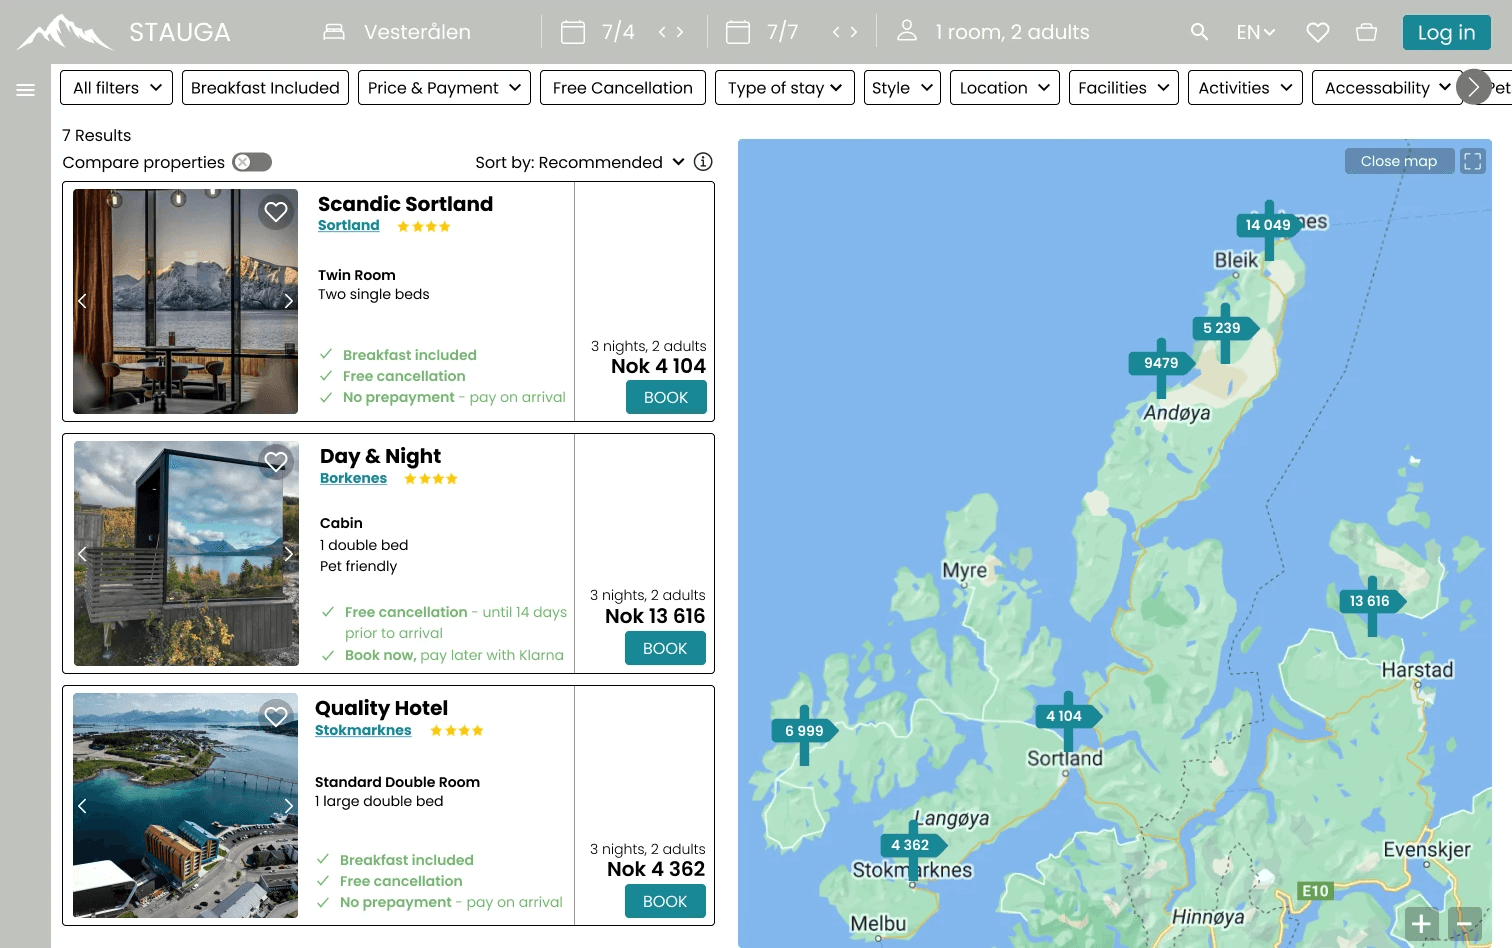Screen dimensions: 1512x948
Task: Expand Accessability filter dropdown
Action: click(1386, 88)
